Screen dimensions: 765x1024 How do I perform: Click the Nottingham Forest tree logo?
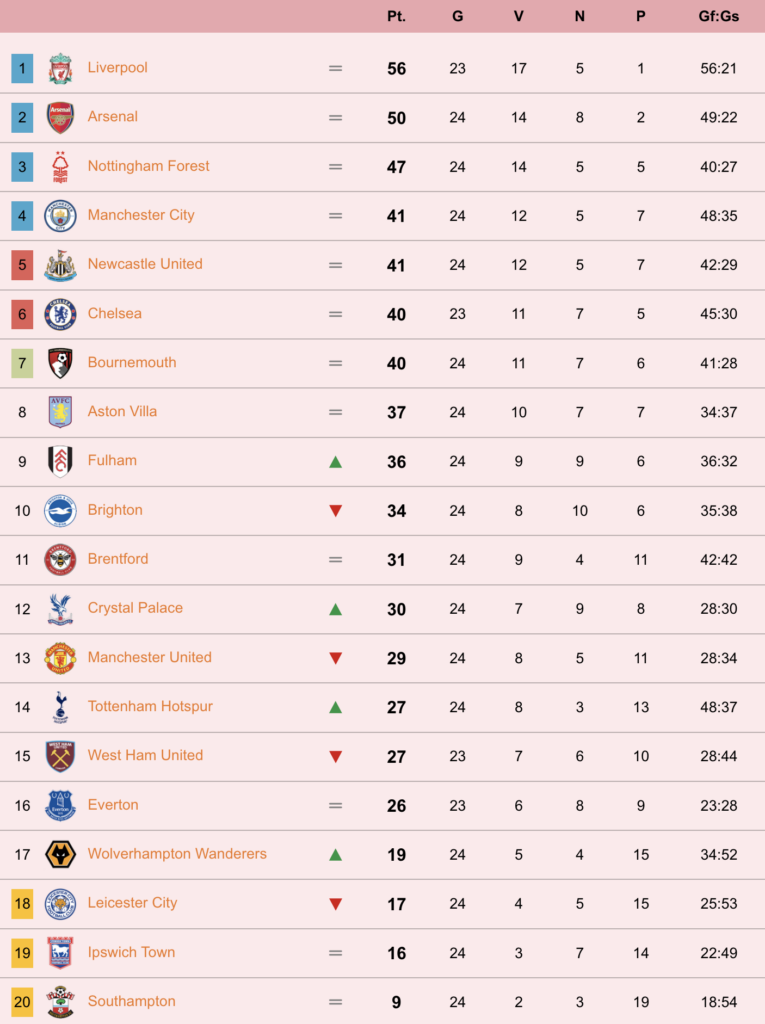pyautogui.click(x=60, y=167)
